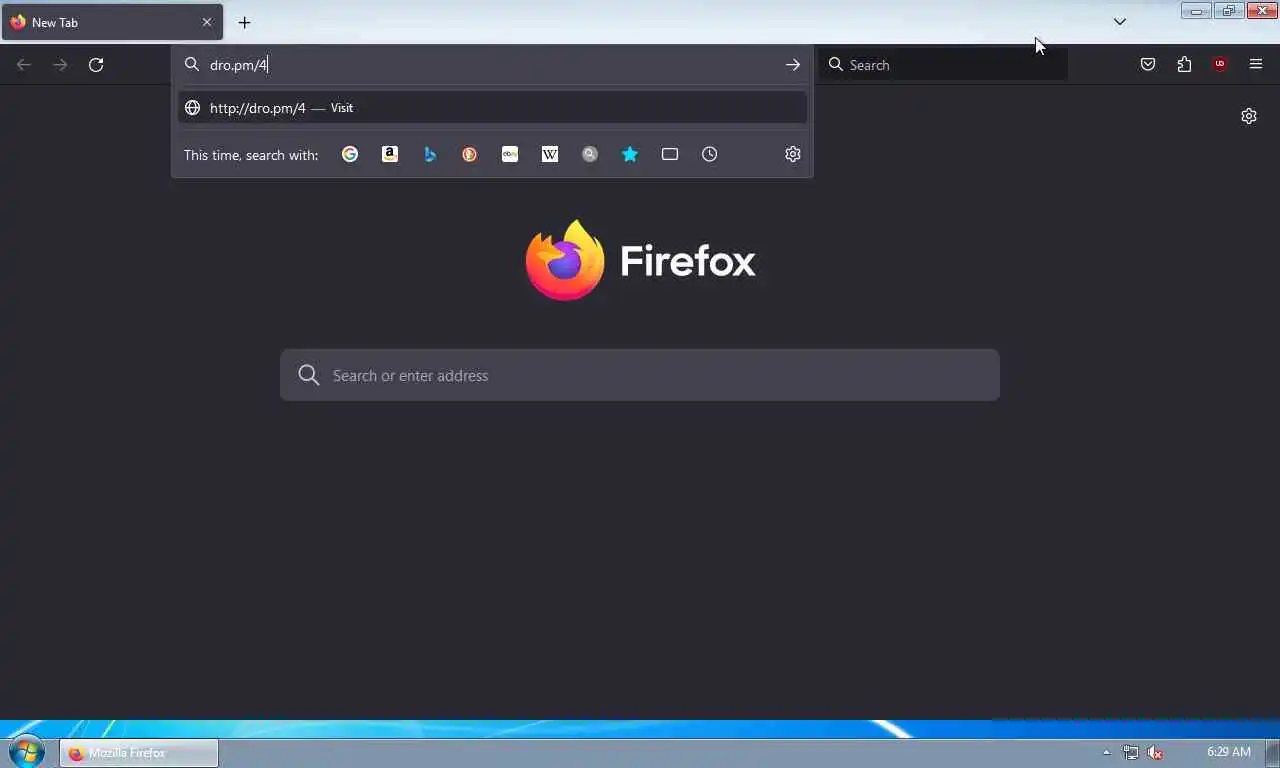Search this time with Wikipedia
This screenshot has width=1280, height=768.
coord(550,154)
